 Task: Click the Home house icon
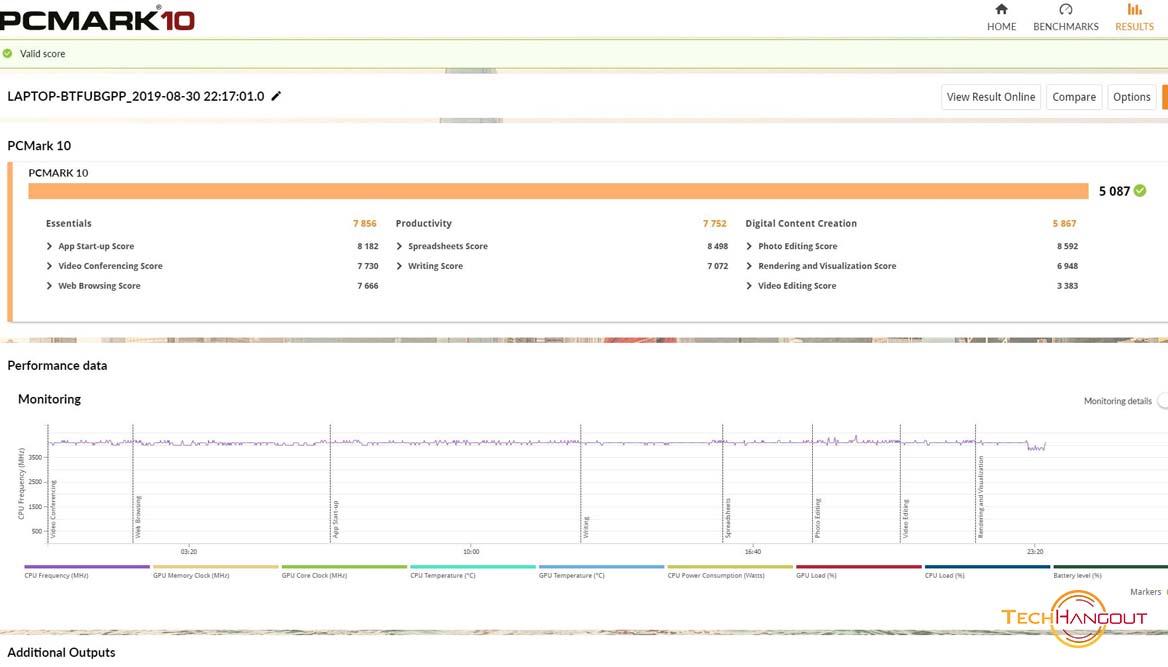pyautogui.click(x=1001, y=9)
